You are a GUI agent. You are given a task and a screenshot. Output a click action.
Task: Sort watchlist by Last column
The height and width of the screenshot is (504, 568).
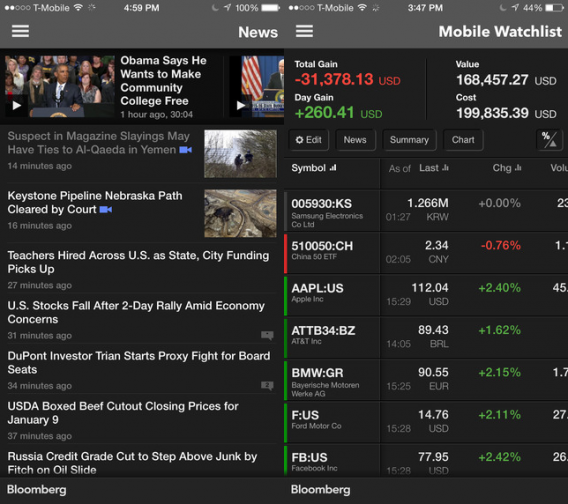(x=434, y=168)
